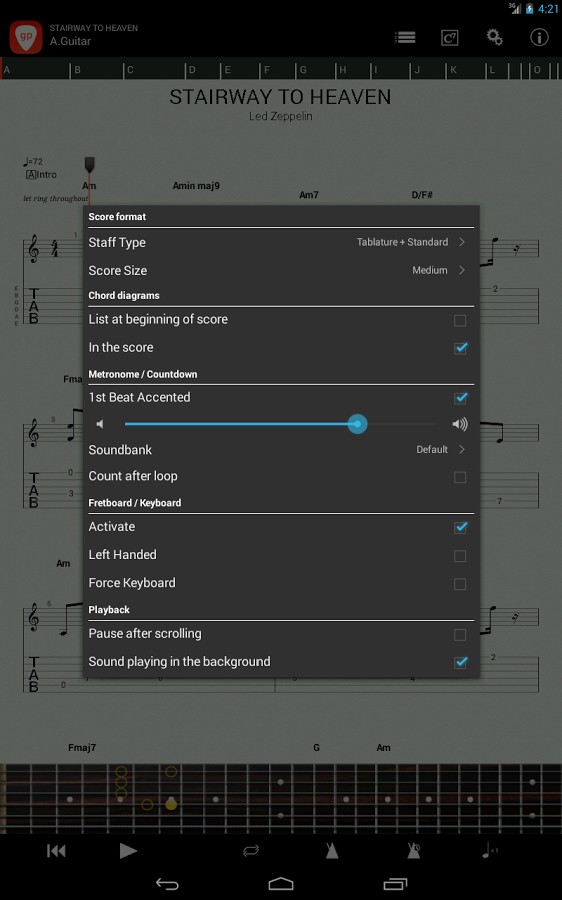Check Pause after scrolling
Image resolution: width=562 pixels, height=900 pixels.
(x=460, y=634)
